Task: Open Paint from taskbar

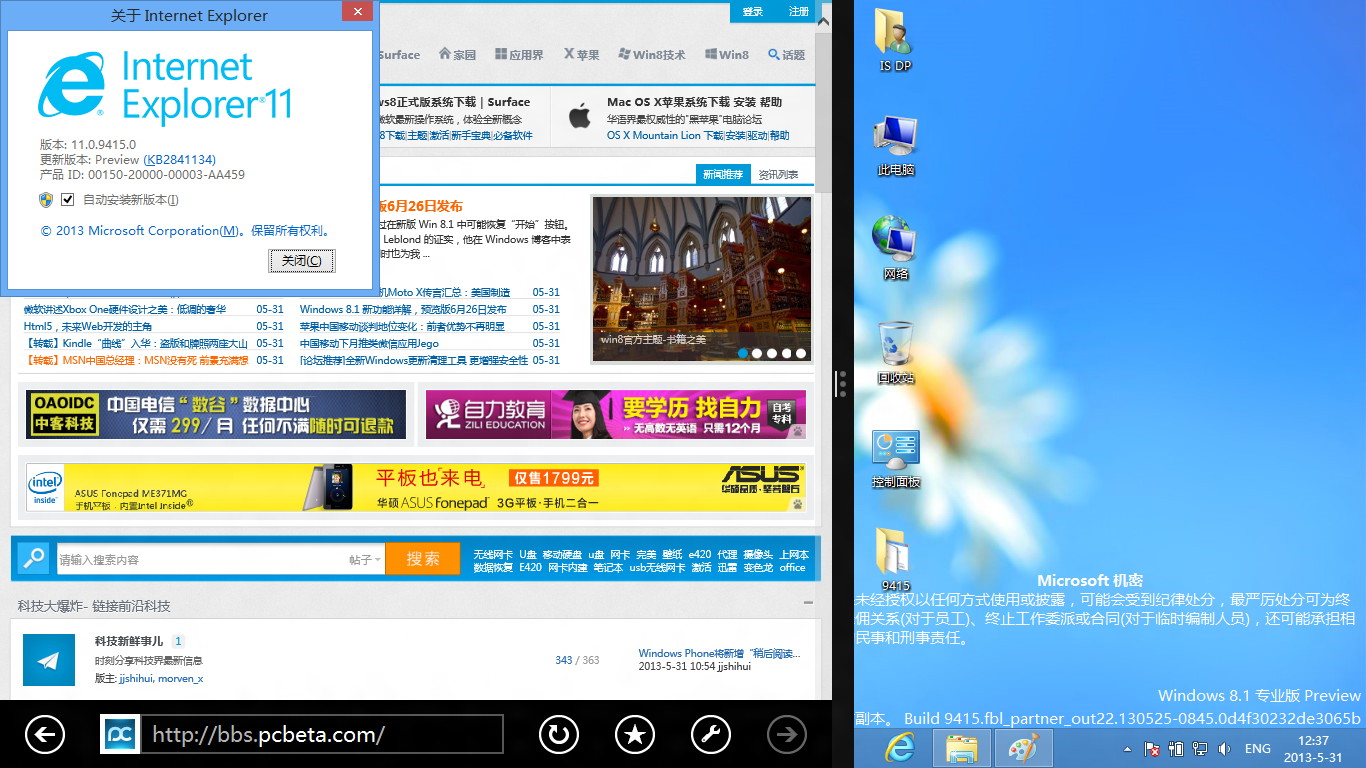Action: click(1023, 748)
